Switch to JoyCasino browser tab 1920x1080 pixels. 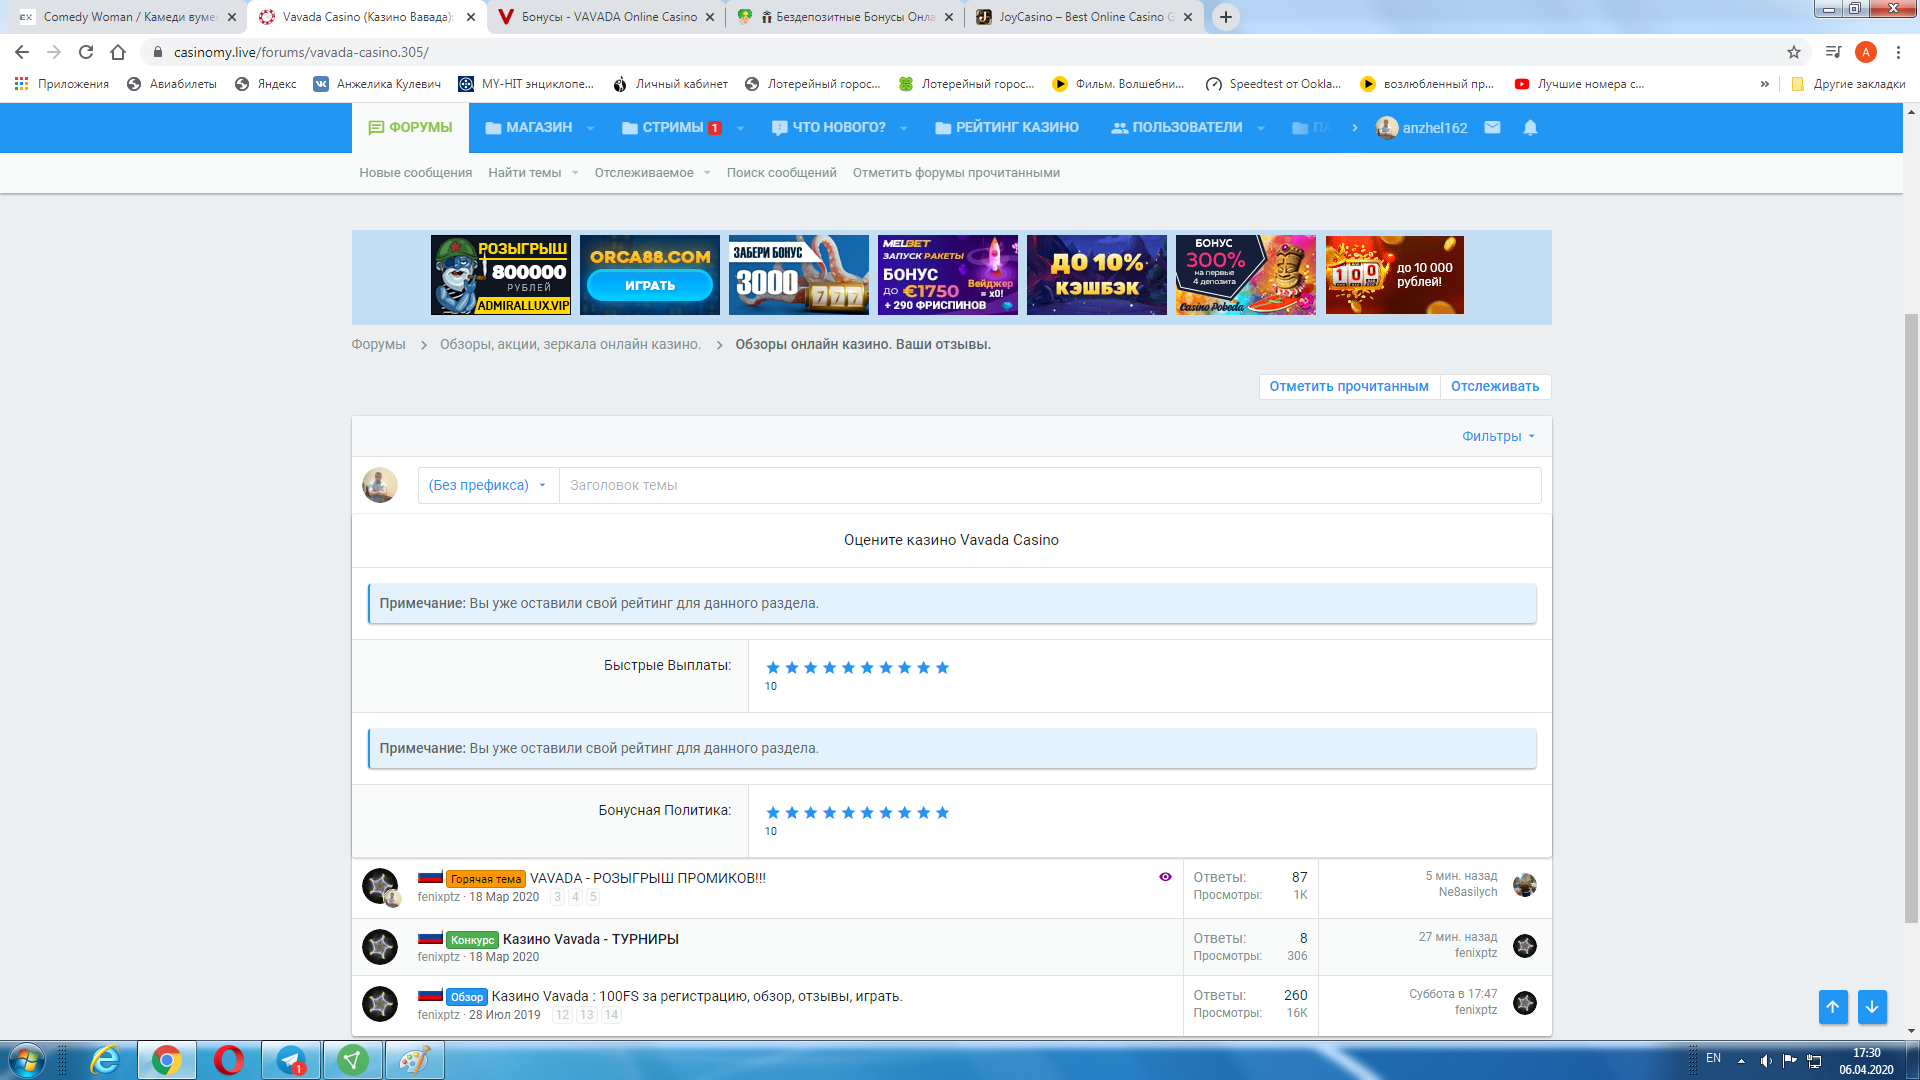click(1085, 17)
